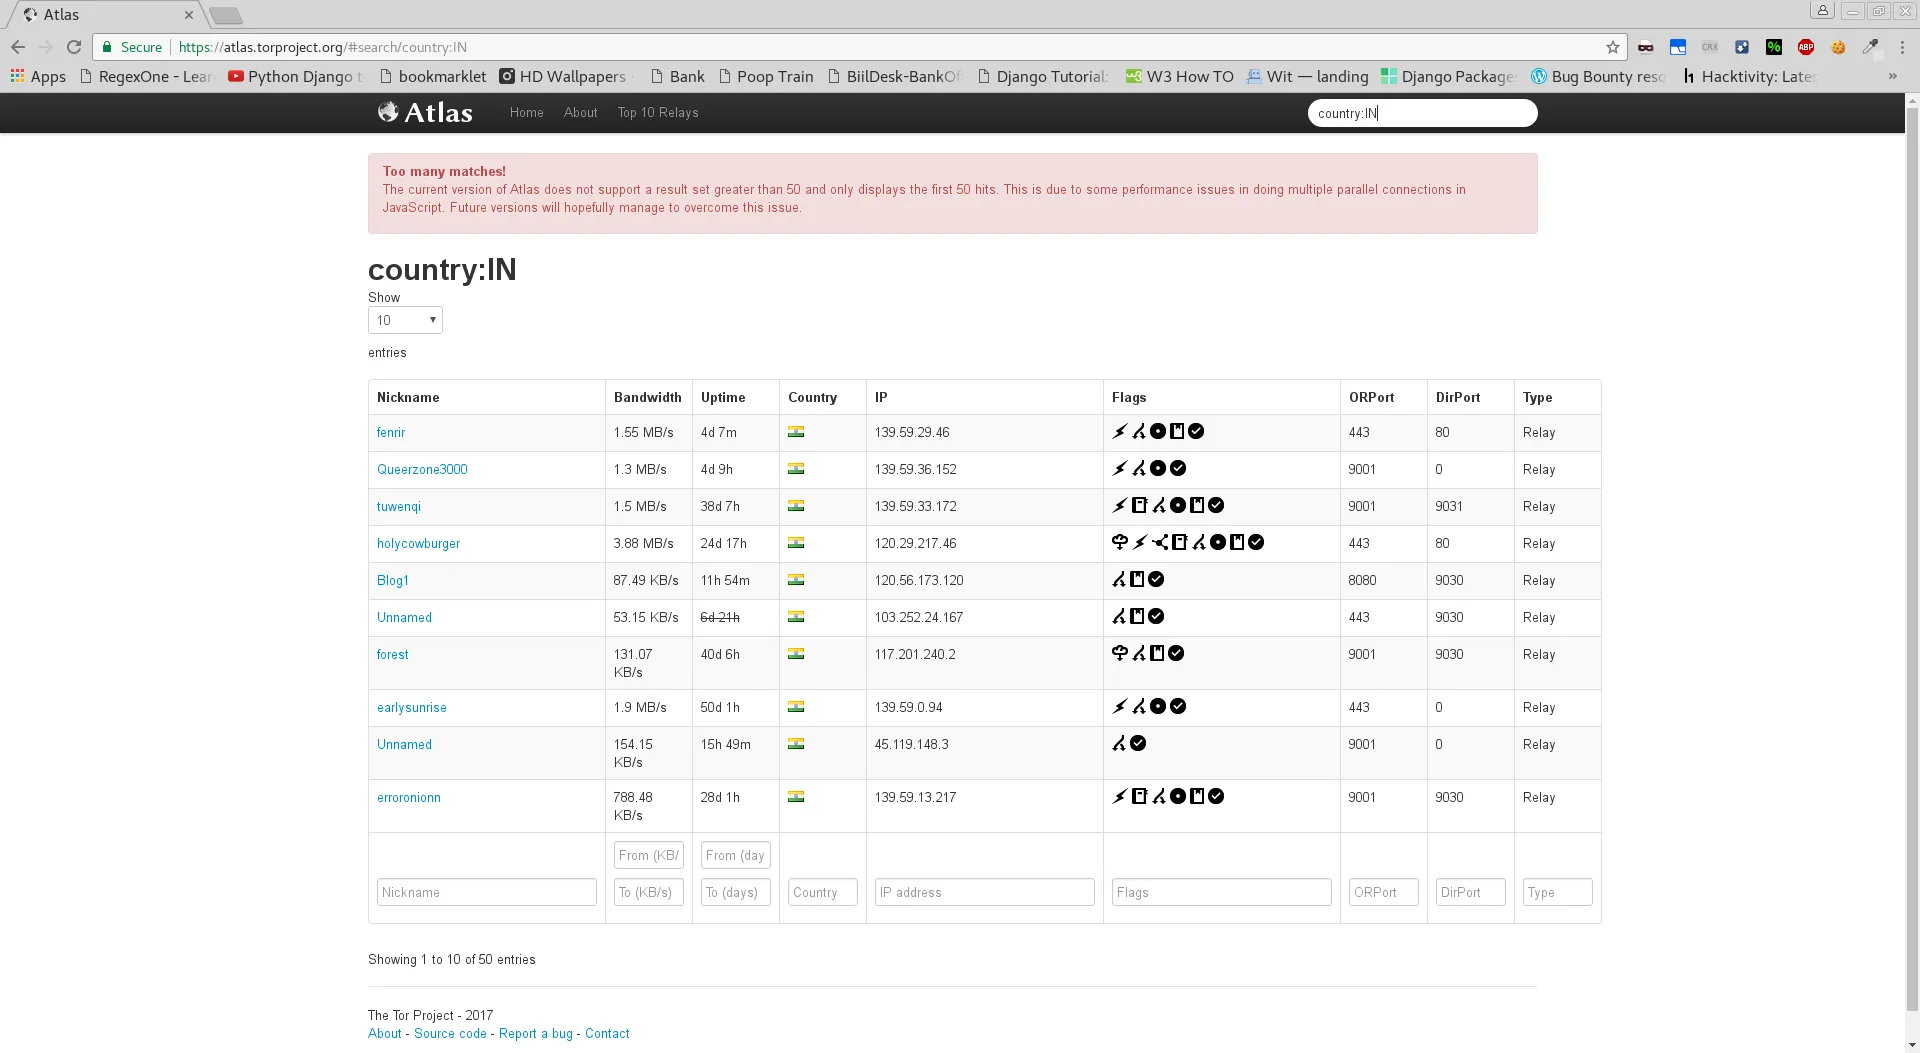Open the Queerzone3000 relay link
The width and height of the screenshot is (1920, 1053).
(422, 470)
